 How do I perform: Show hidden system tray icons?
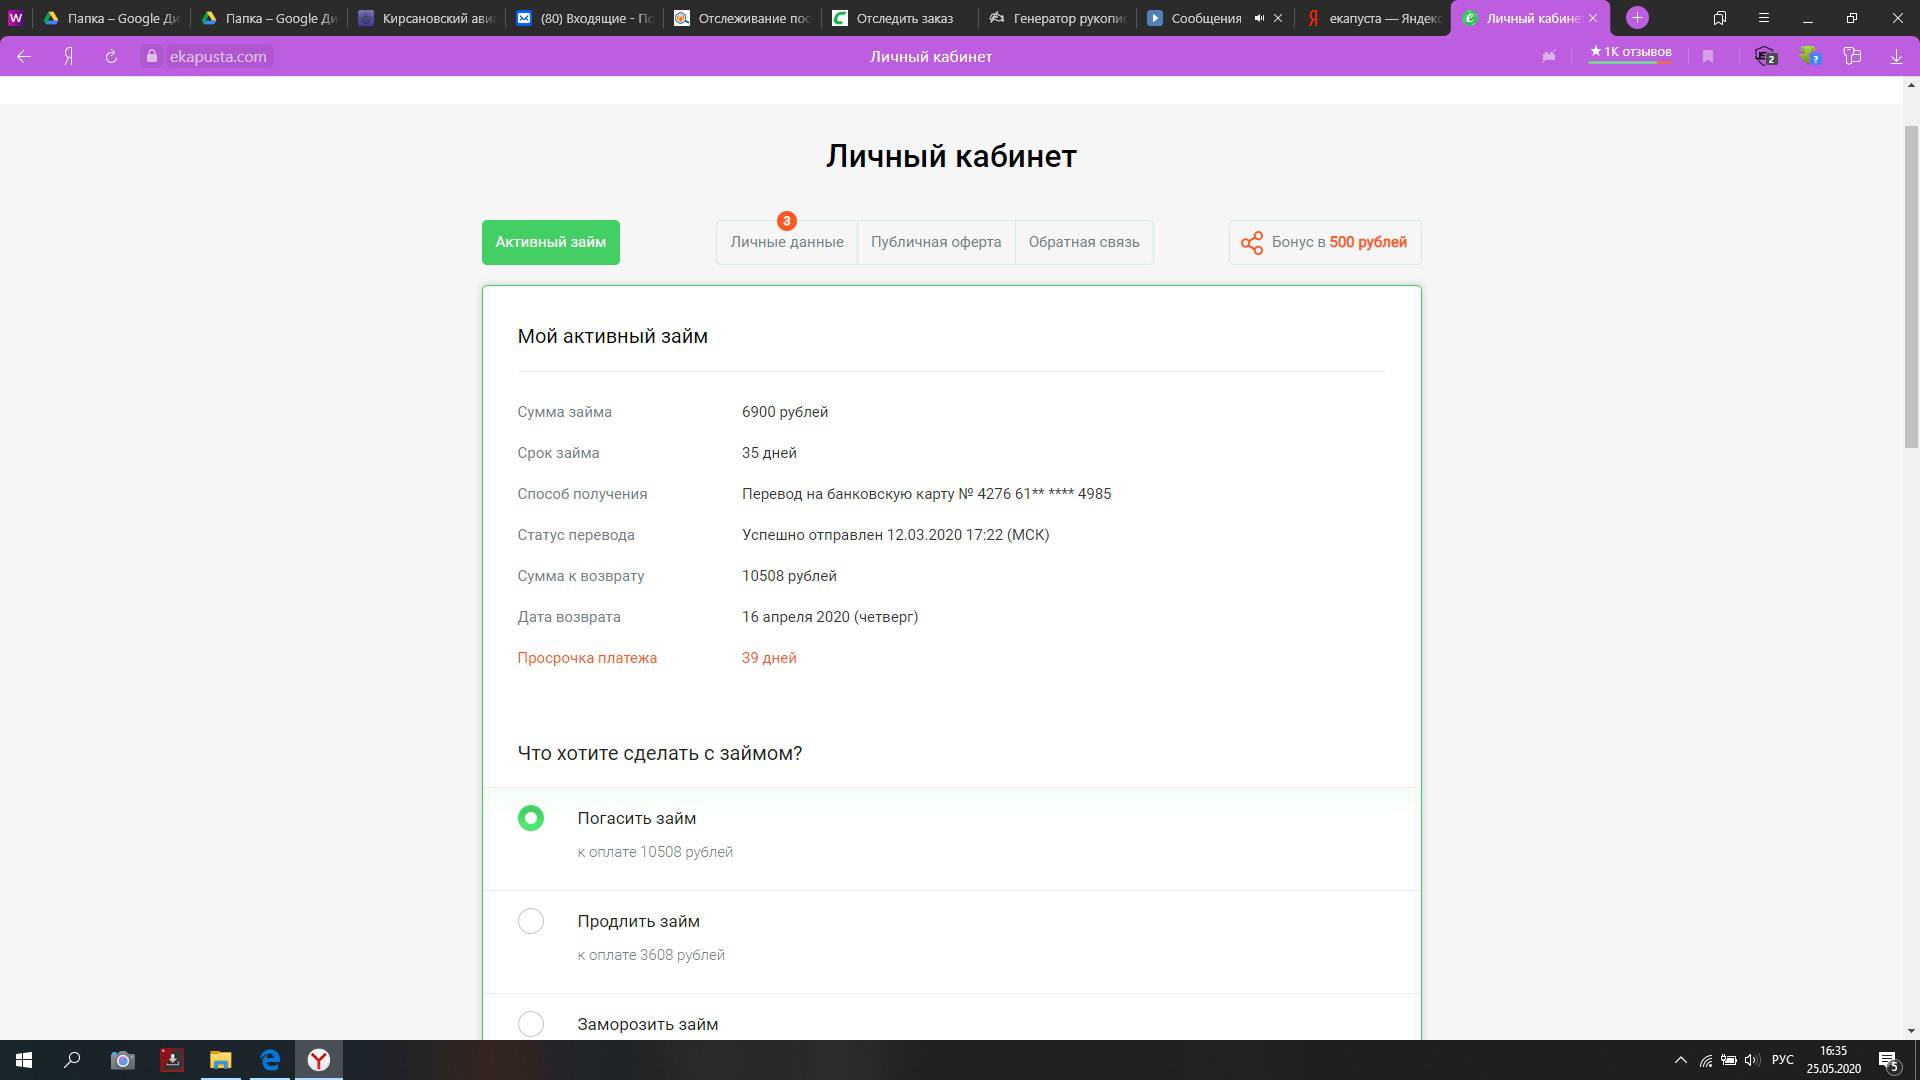point(1680,1060)
